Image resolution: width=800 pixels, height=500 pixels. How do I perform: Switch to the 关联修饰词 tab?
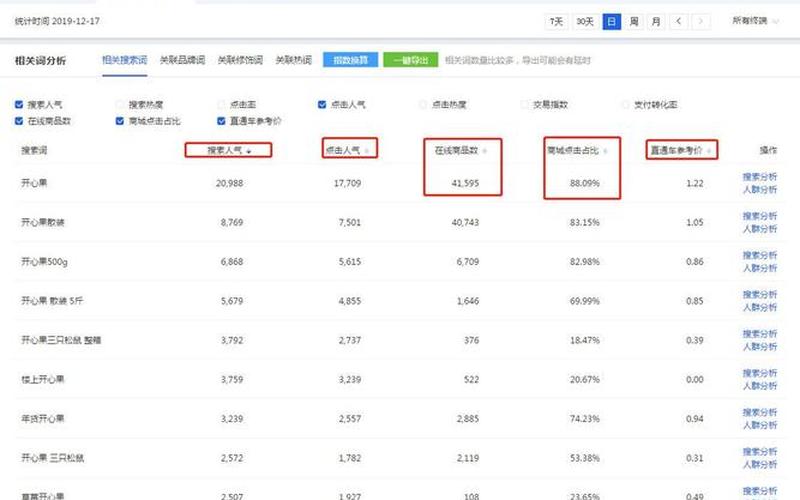point(240,60)
